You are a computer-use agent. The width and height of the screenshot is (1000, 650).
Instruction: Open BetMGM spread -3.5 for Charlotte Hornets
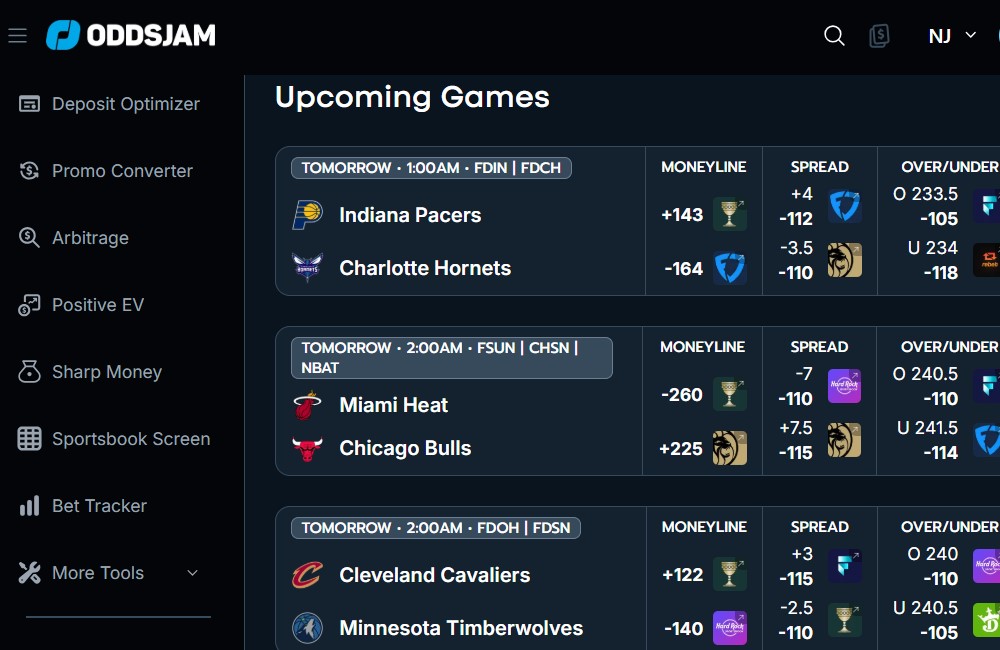[x=844, y=259]
